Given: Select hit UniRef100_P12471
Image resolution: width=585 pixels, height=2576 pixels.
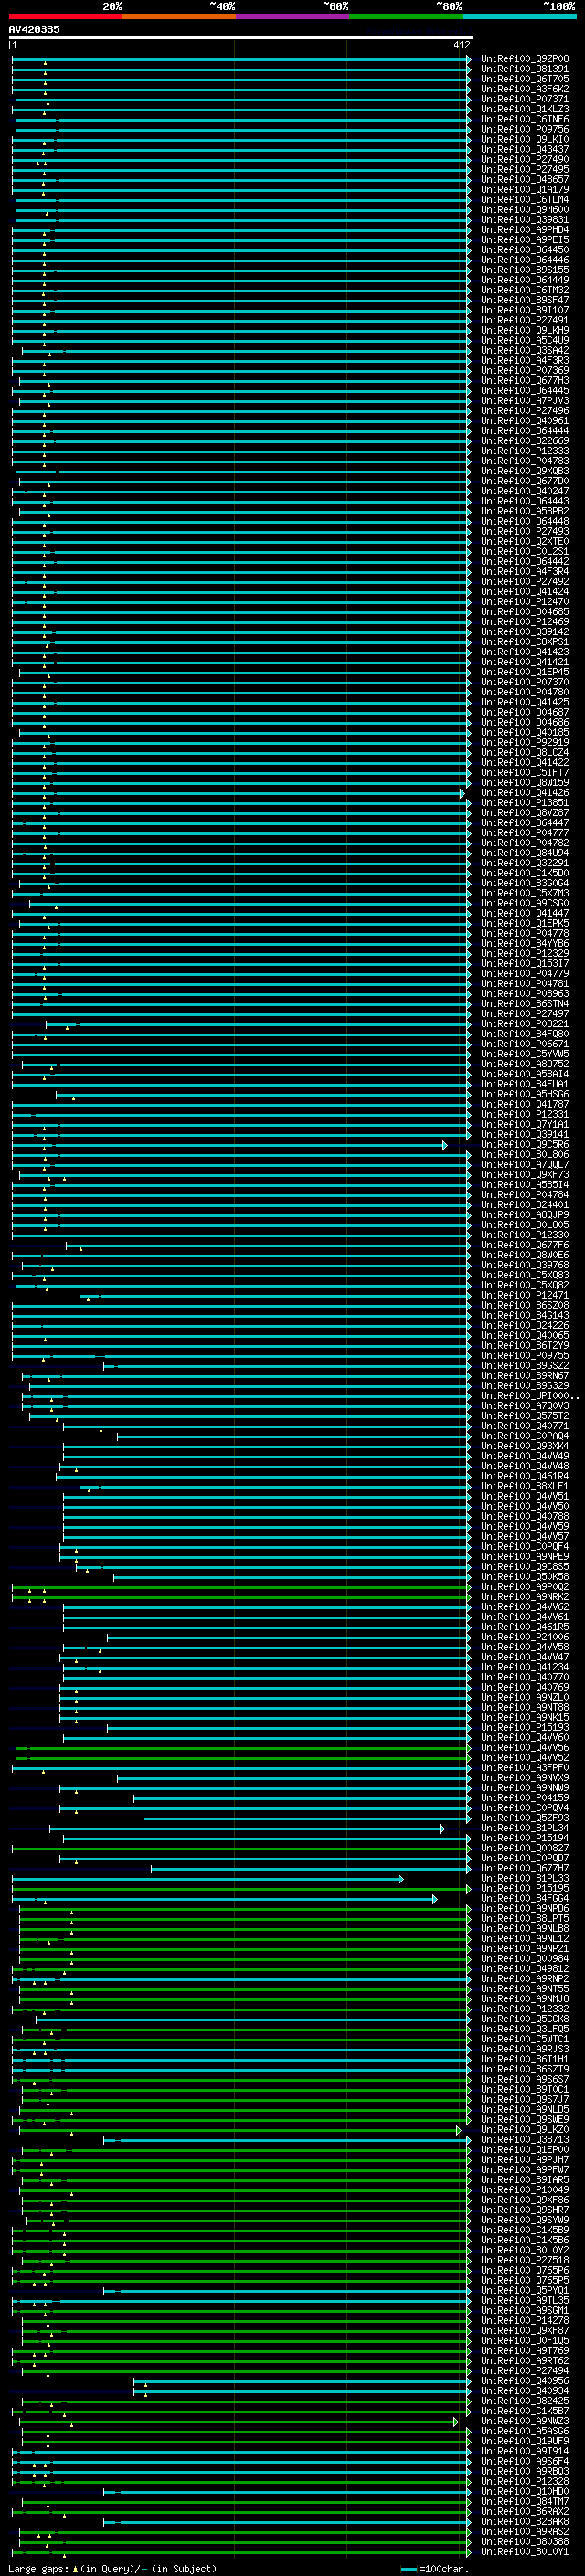Looking at the screenshot, I should coord(525,1295).
